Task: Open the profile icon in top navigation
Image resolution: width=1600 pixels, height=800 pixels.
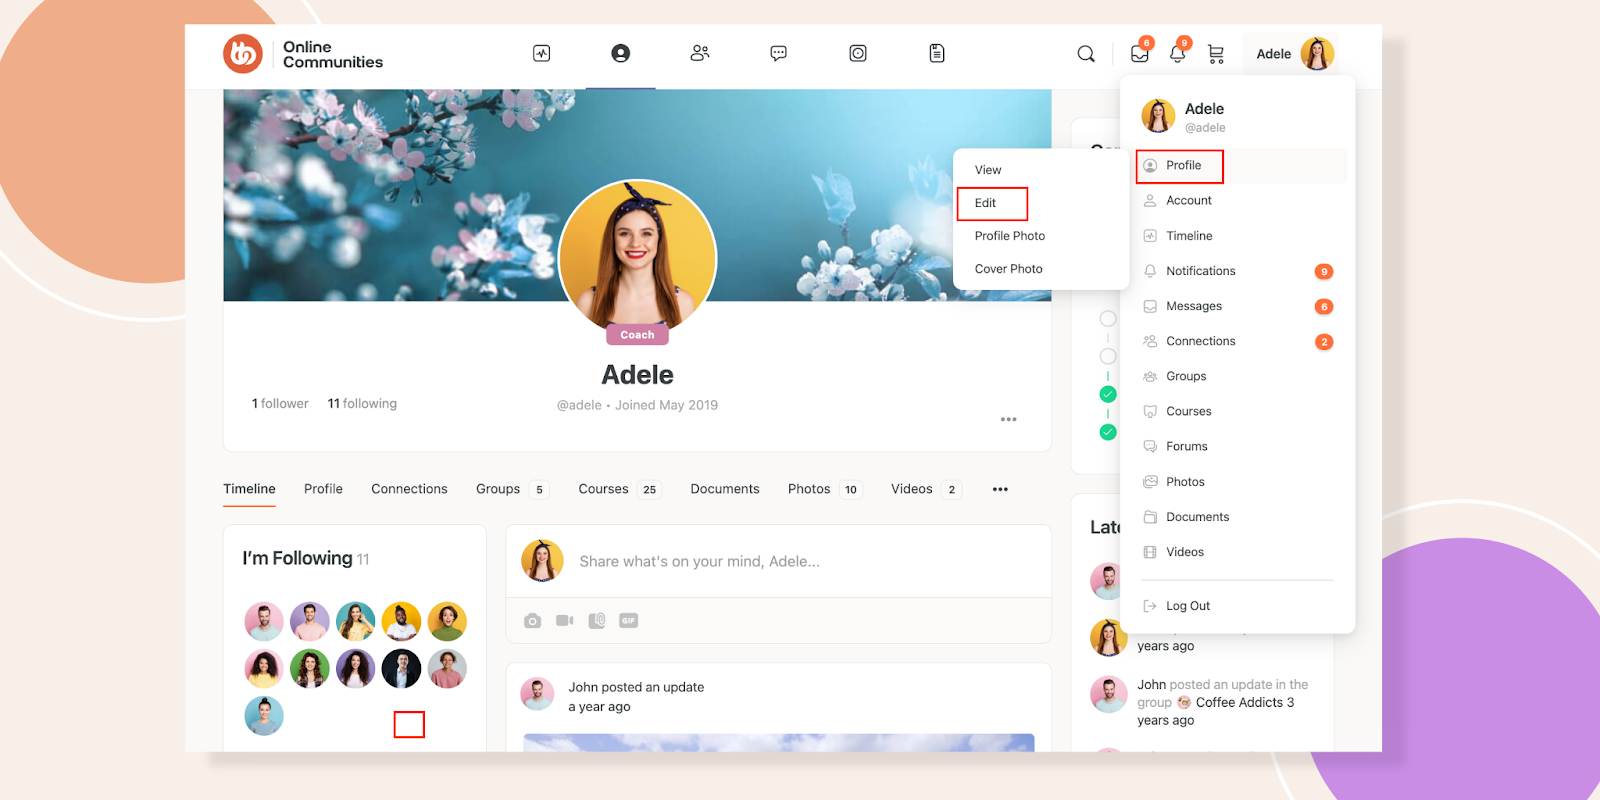Action: [621, 53]
